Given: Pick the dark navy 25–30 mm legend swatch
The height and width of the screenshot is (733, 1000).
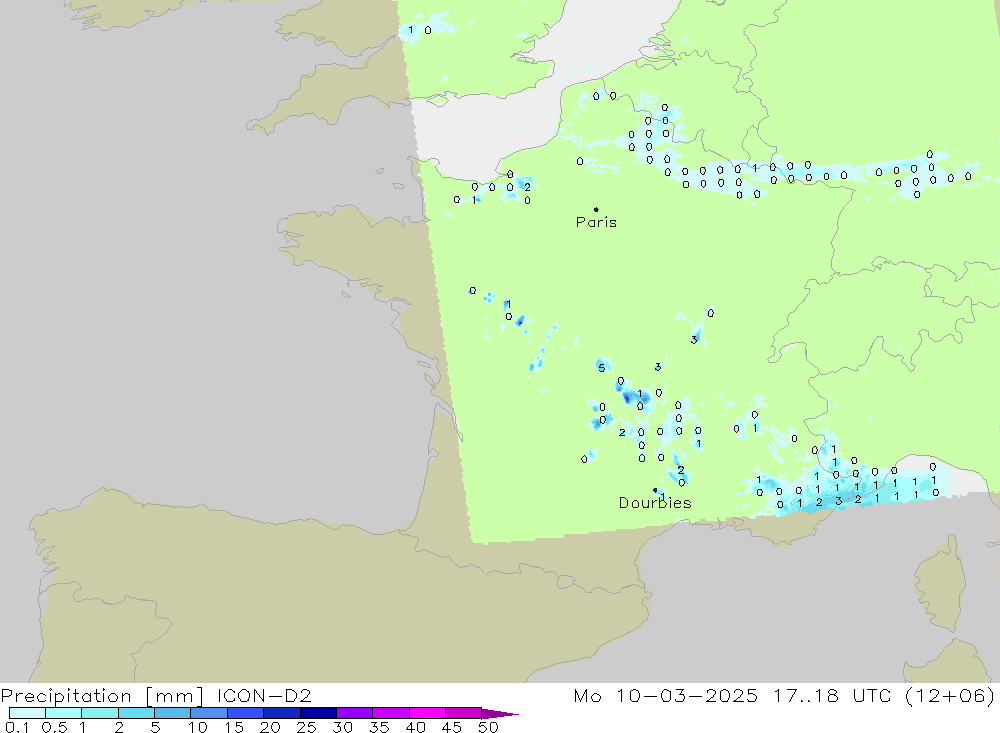Looking at the screenshot, I should [x=318, y=713].
